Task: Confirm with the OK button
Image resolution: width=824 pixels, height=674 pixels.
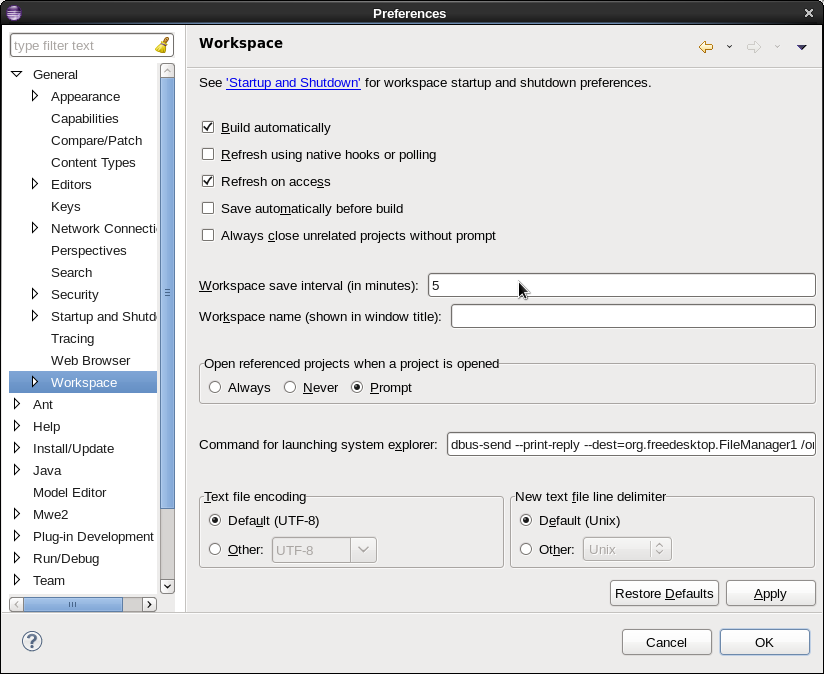Action: (765, 642)
